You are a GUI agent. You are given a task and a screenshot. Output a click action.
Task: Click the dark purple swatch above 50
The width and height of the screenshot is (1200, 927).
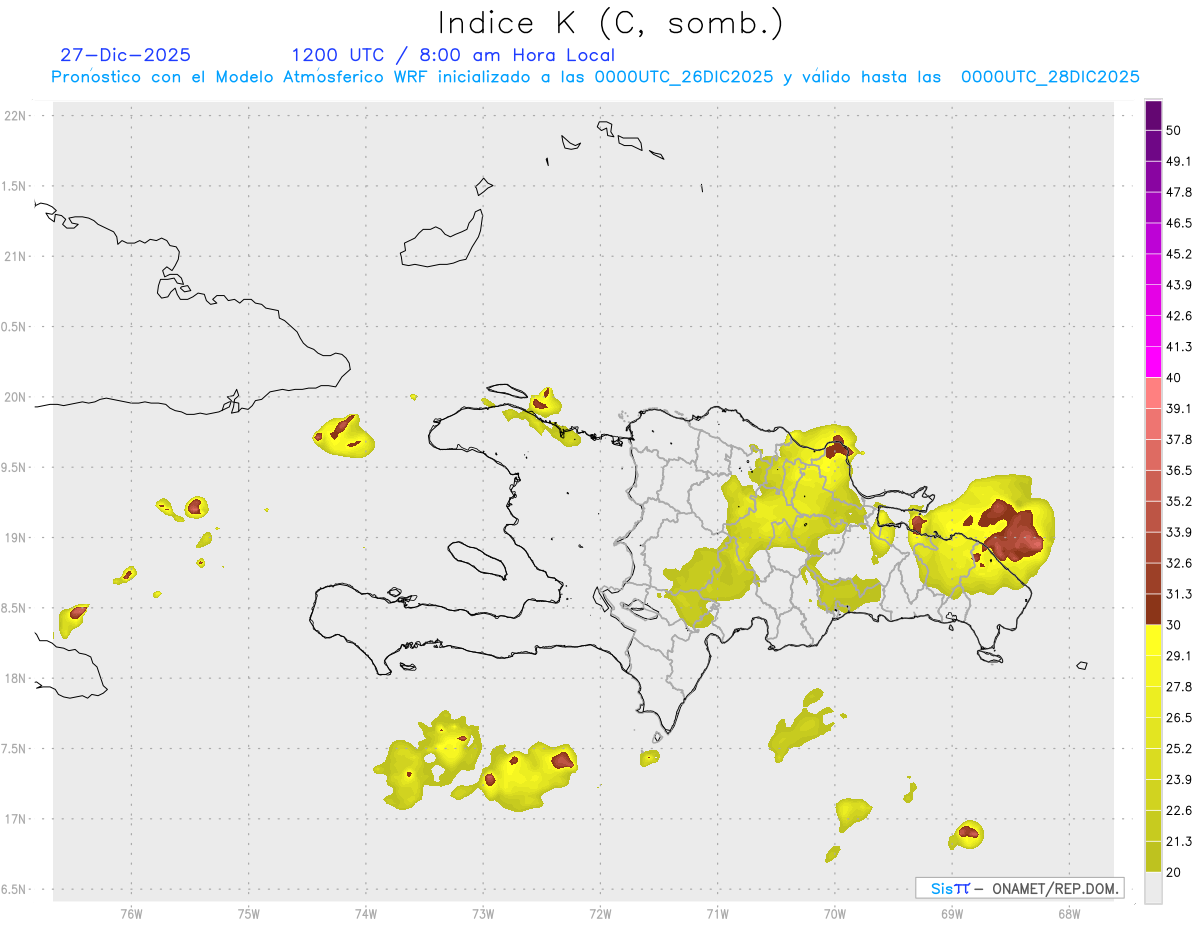(x=1154, y=115)
